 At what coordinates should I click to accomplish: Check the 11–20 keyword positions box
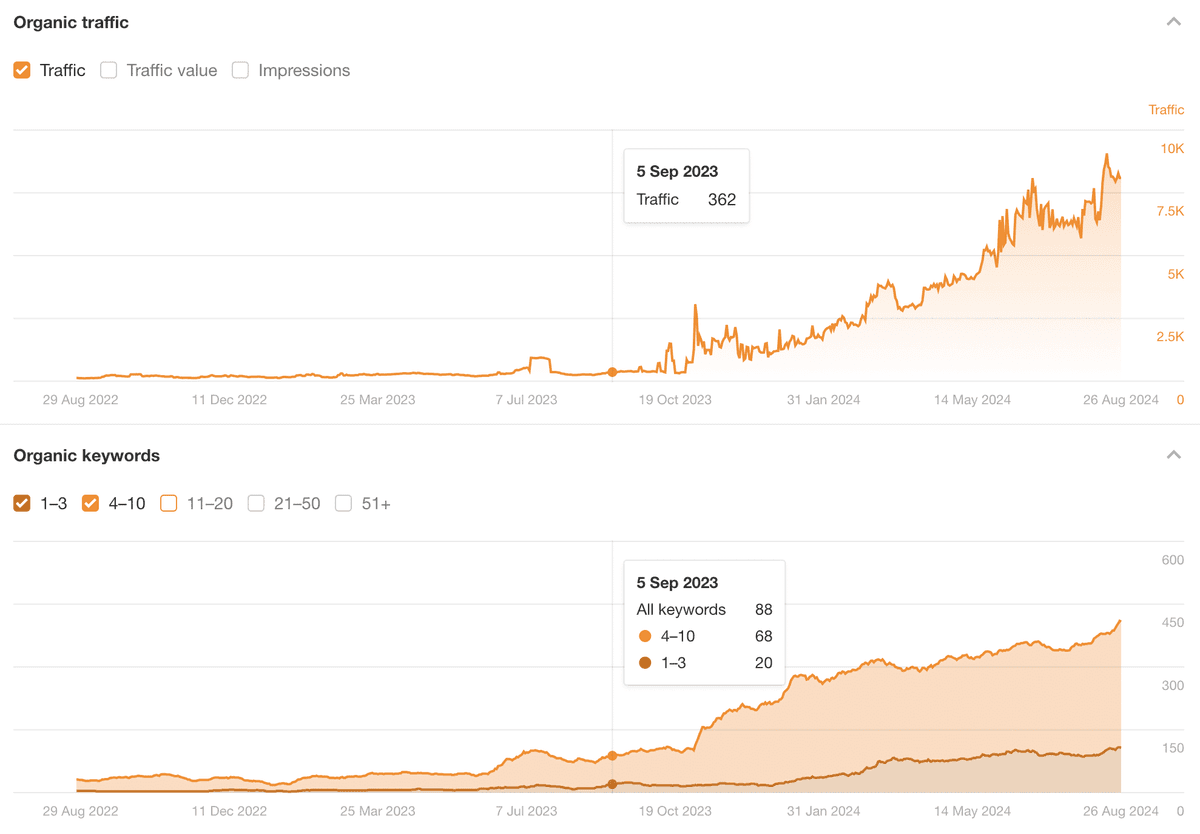coord(168,504)
